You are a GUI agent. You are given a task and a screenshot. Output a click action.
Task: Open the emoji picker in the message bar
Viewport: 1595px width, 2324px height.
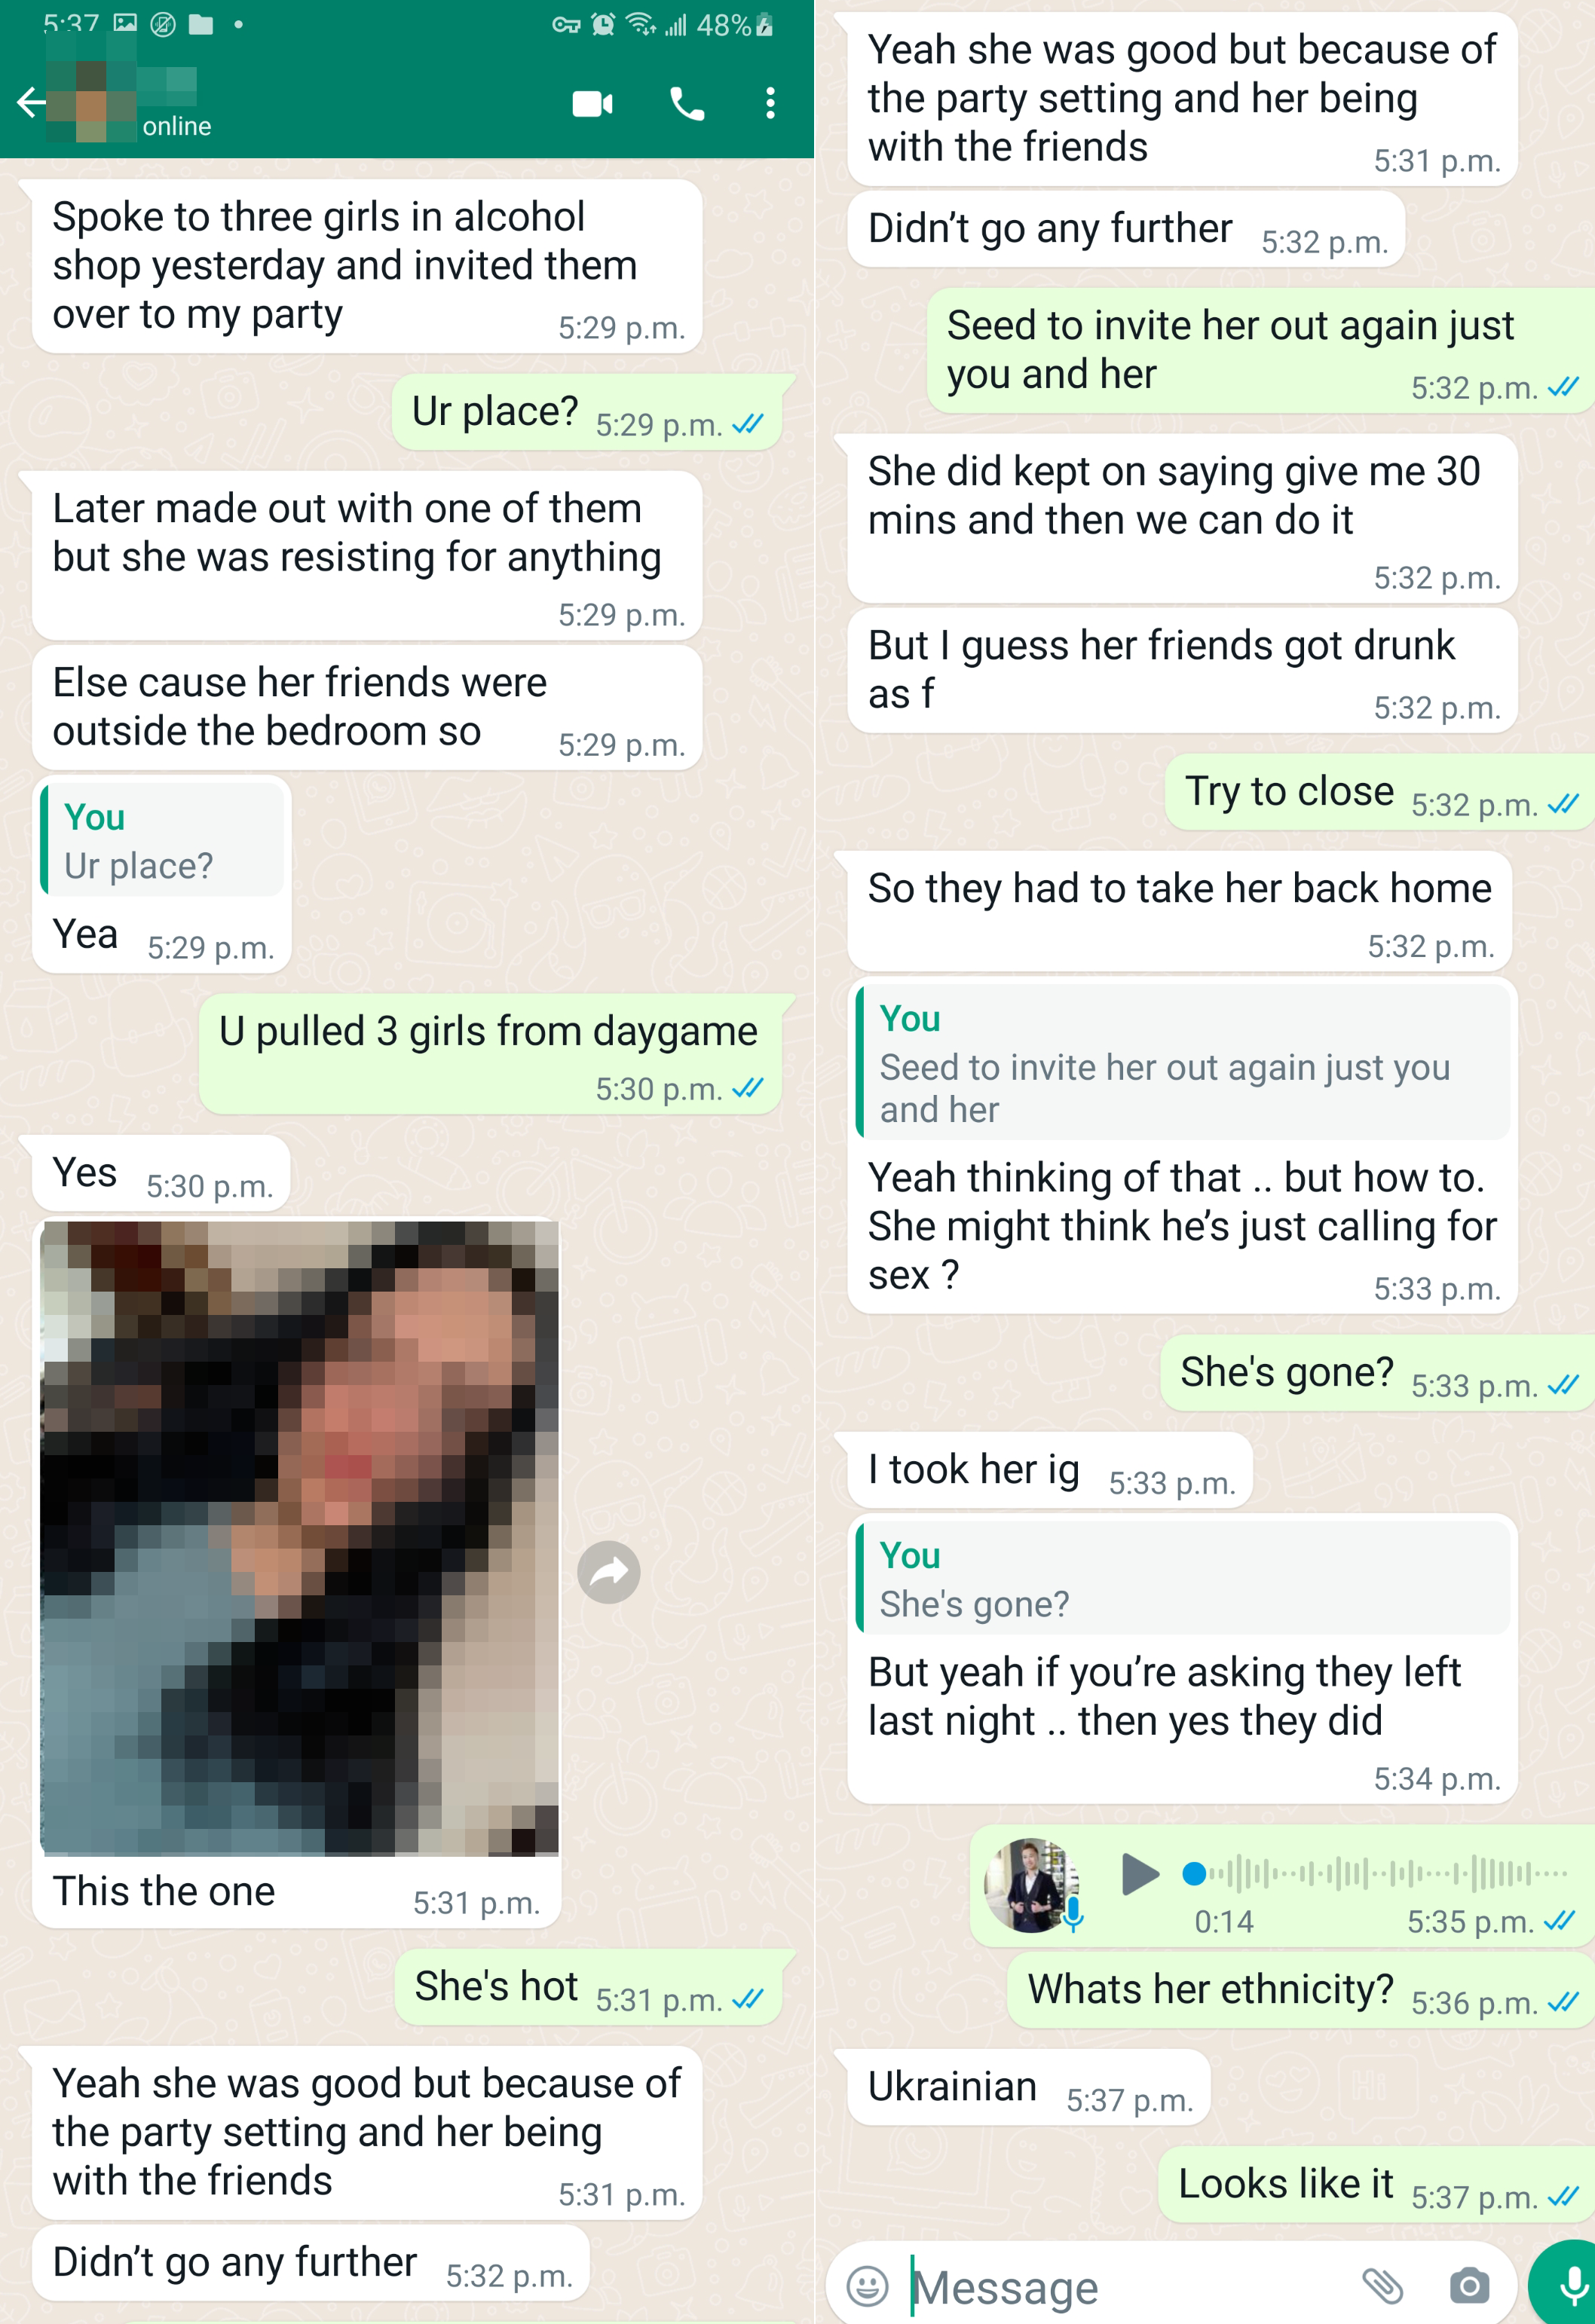867,2285
